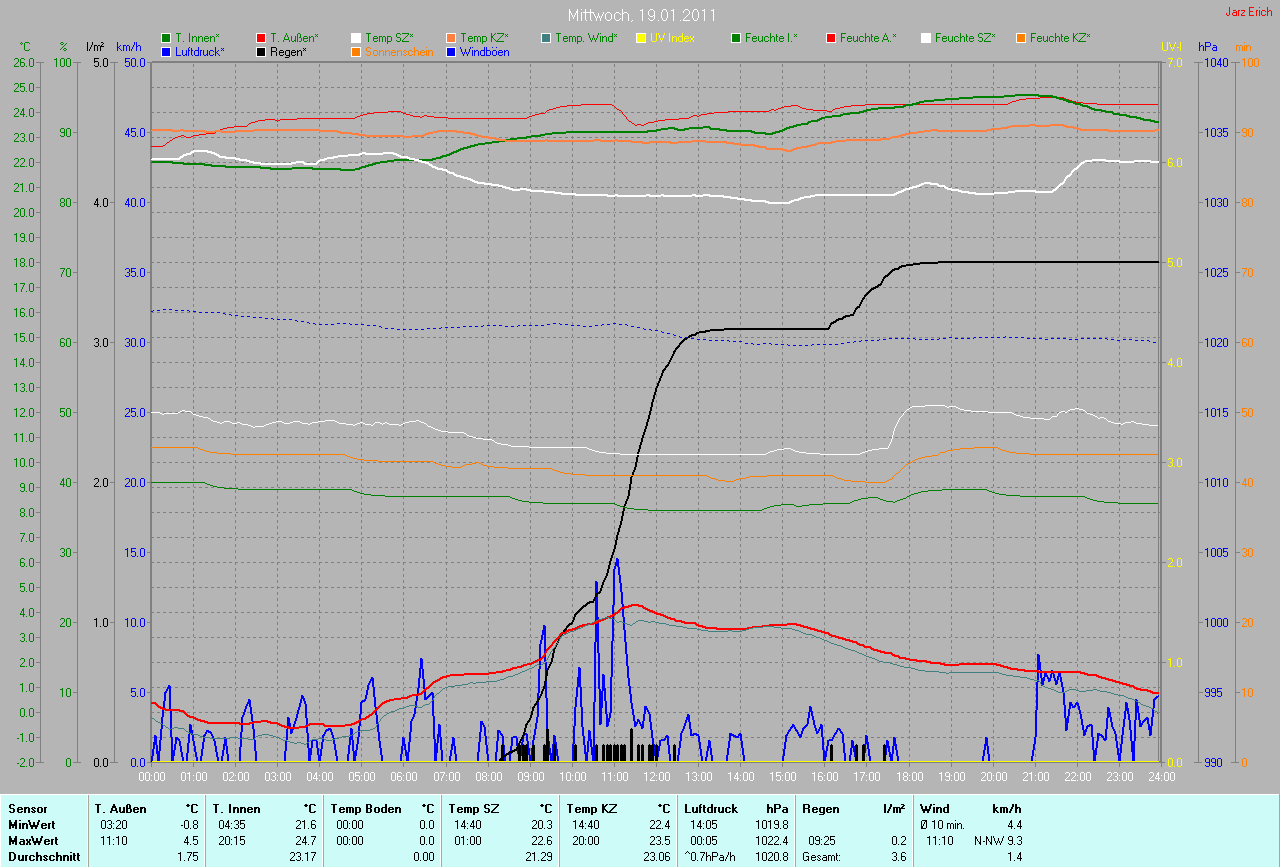Viewport: 1280px width, 867px height.
Task: Click the Luftdruck maximum 1022.4
Action: click(772, 841)
